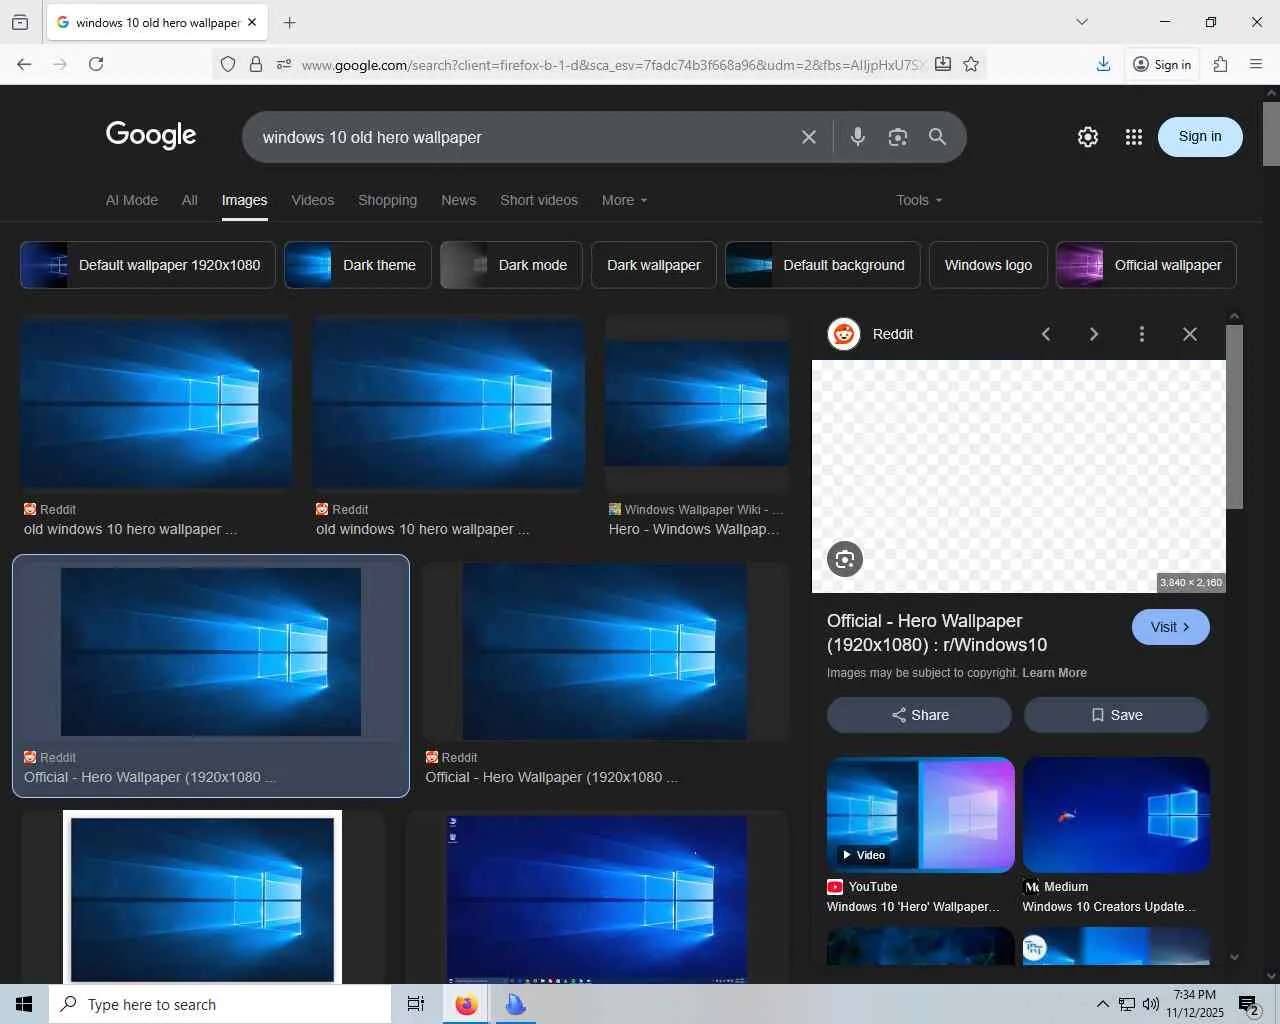The width and height of the screenshot is (1280, 1024).
Task: Show hidden system tray icons
Action: tap(1102, 1004)
